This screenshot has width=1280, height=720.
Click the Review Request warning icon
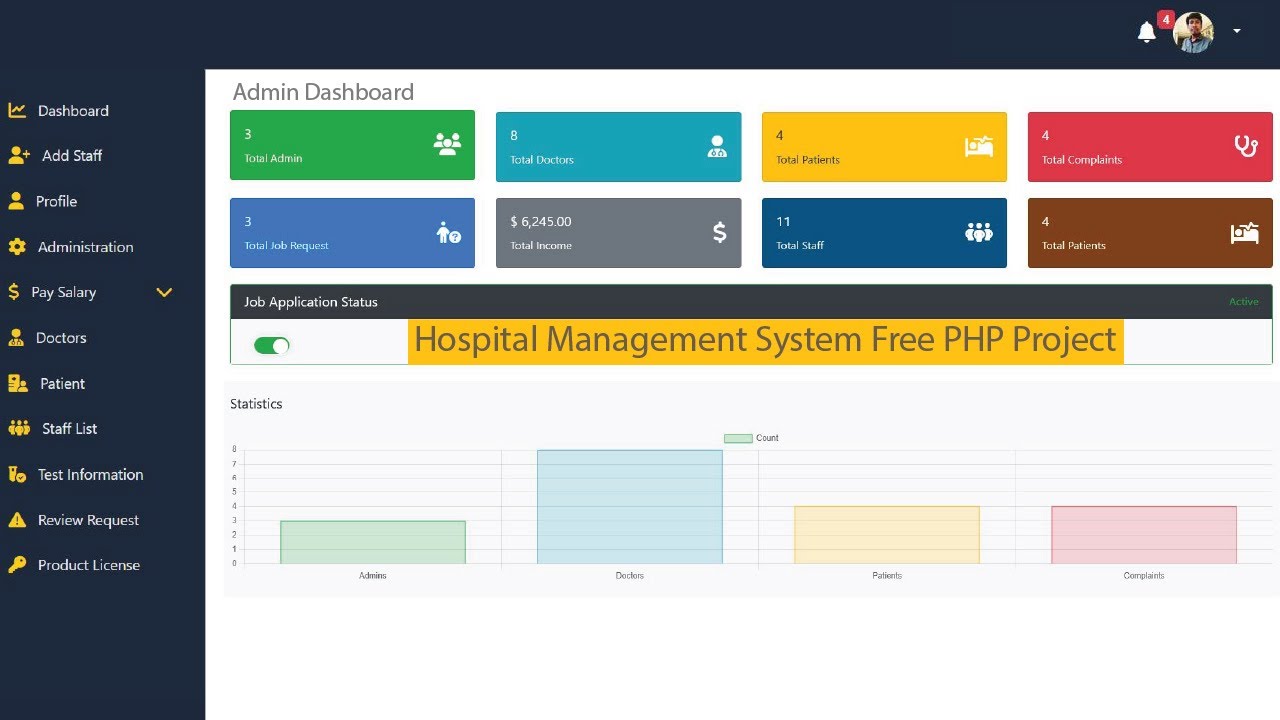(x=17, y=520)
